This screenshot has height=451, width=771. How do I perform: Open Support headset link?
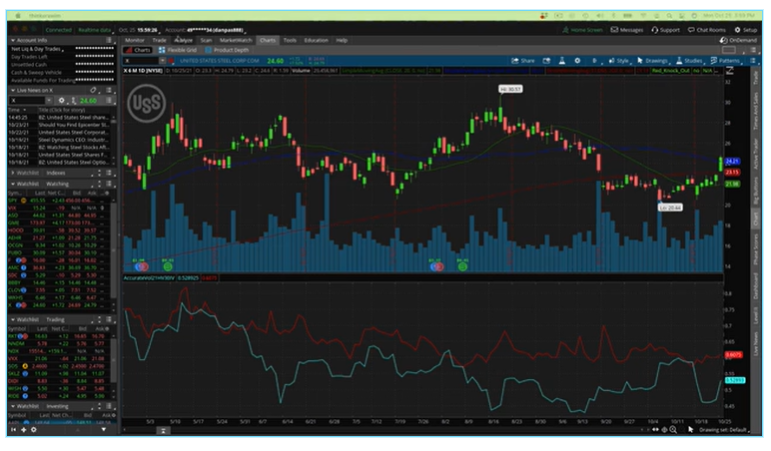[x=665, y=30]
